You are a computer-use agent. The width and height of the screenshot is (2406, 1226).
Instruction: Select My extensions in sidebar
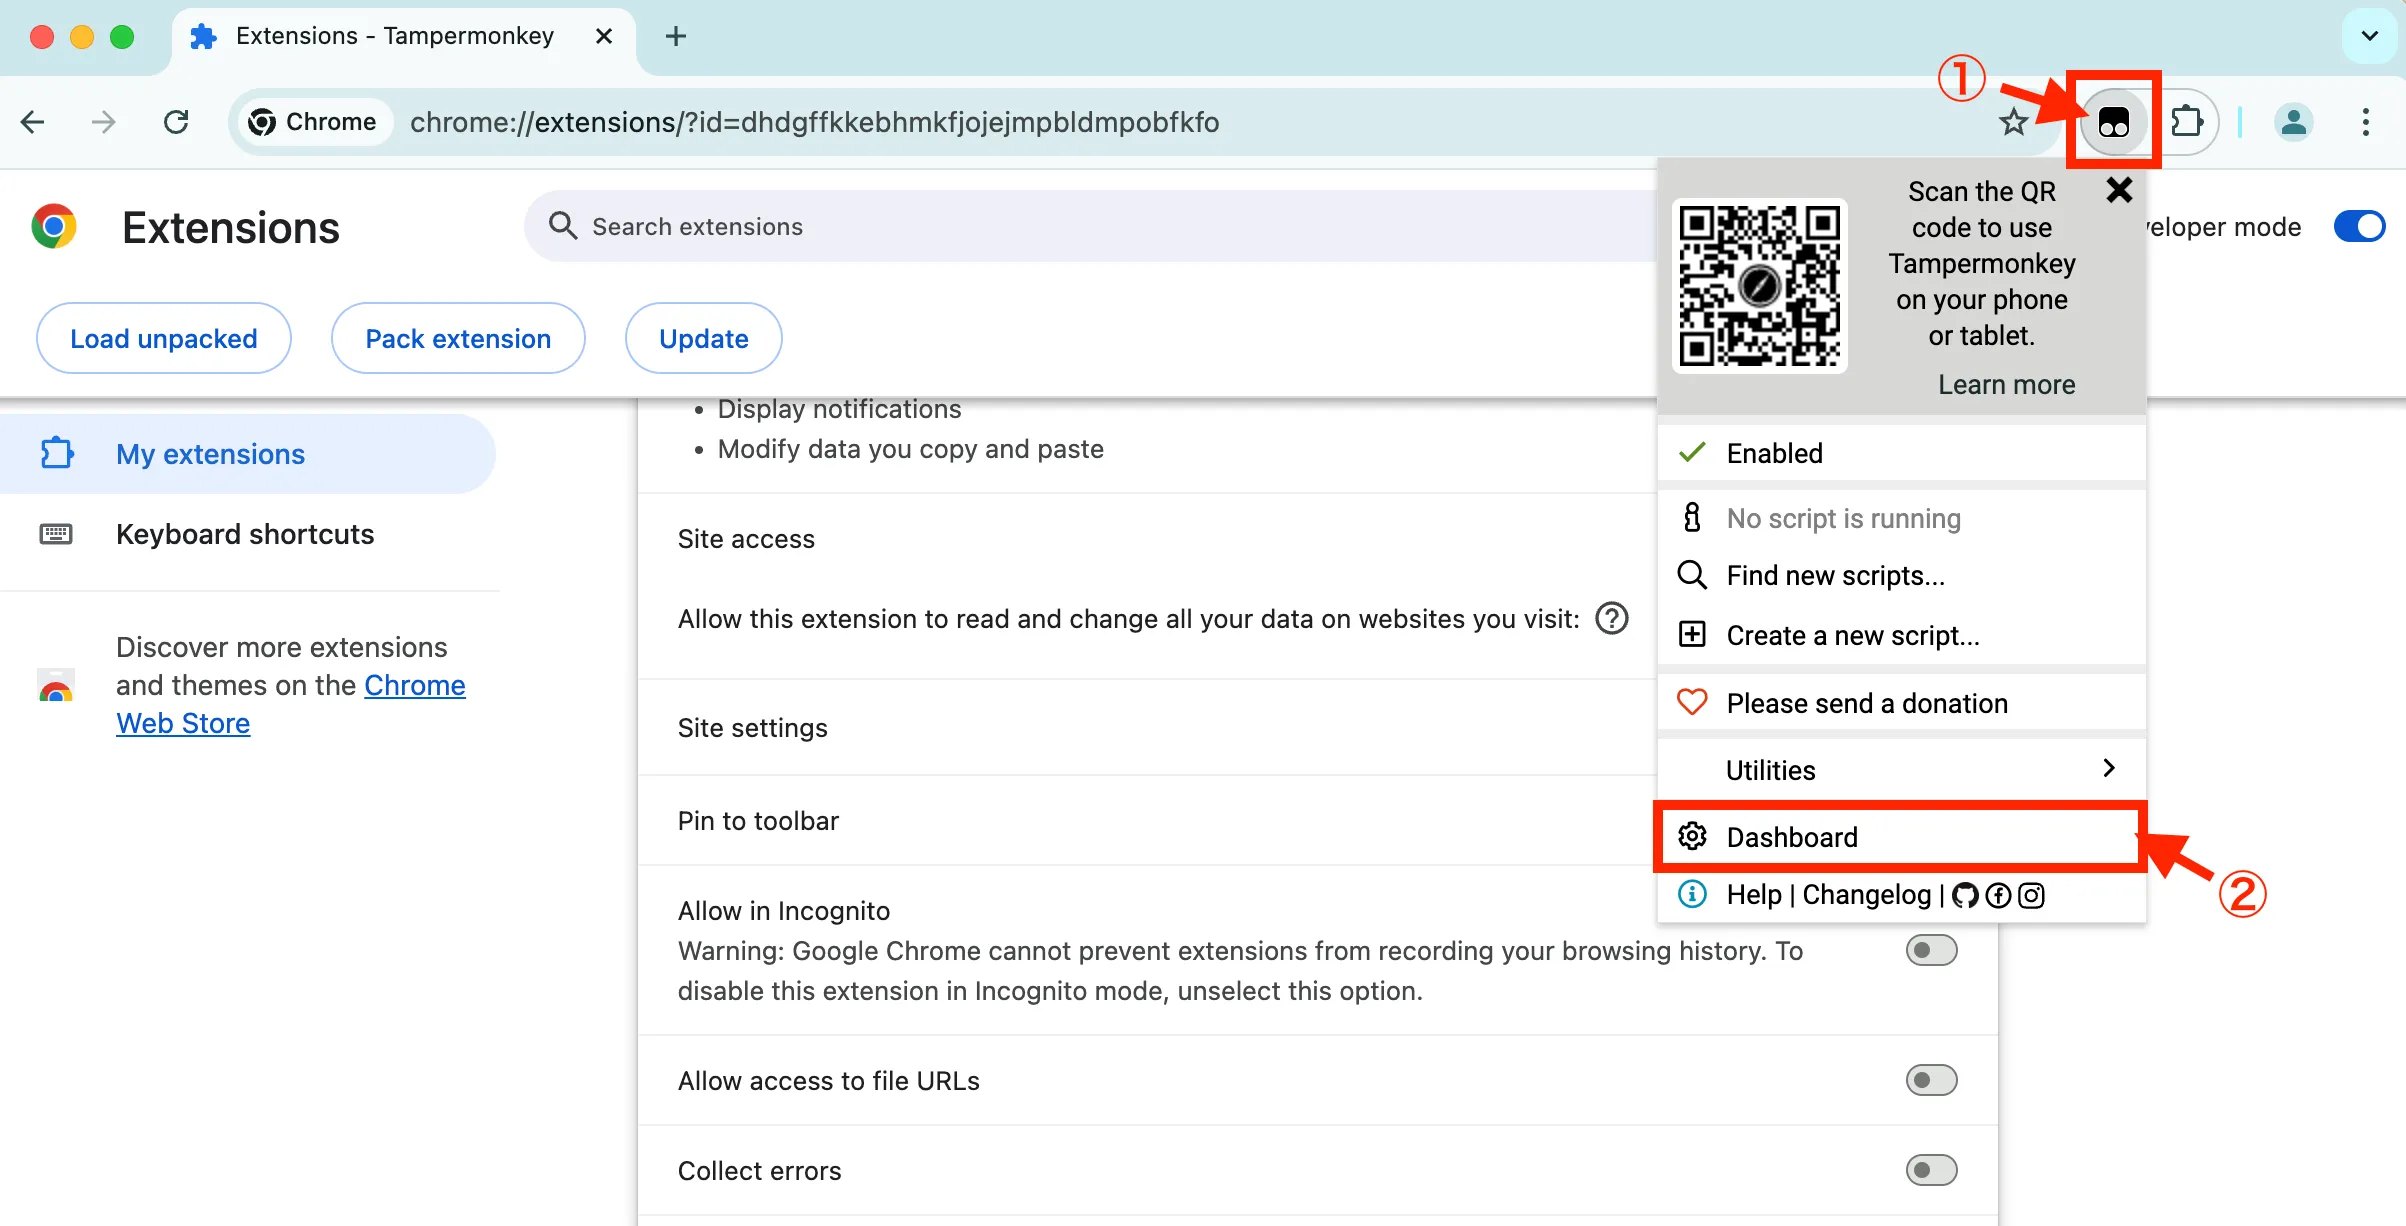click(x=247, y=454)
